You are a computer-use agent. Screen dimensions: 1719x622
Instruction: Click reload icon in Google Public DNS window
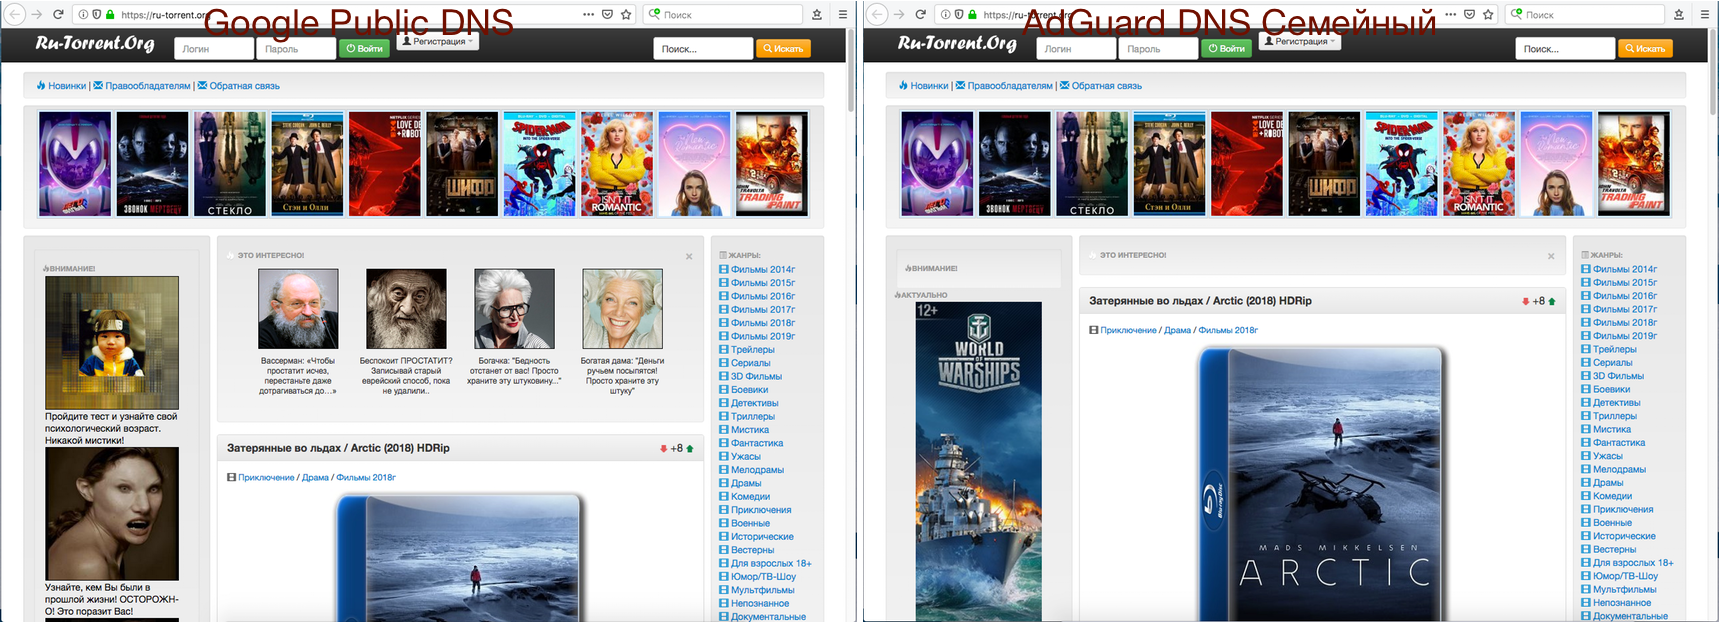(x=58, y=15)
